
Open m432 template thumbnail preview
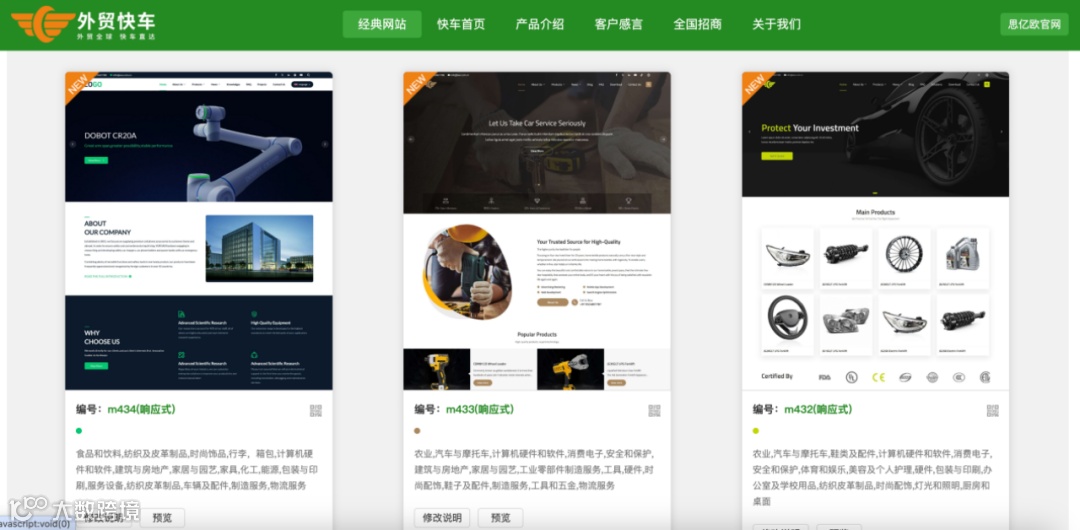tap(875, 231)
